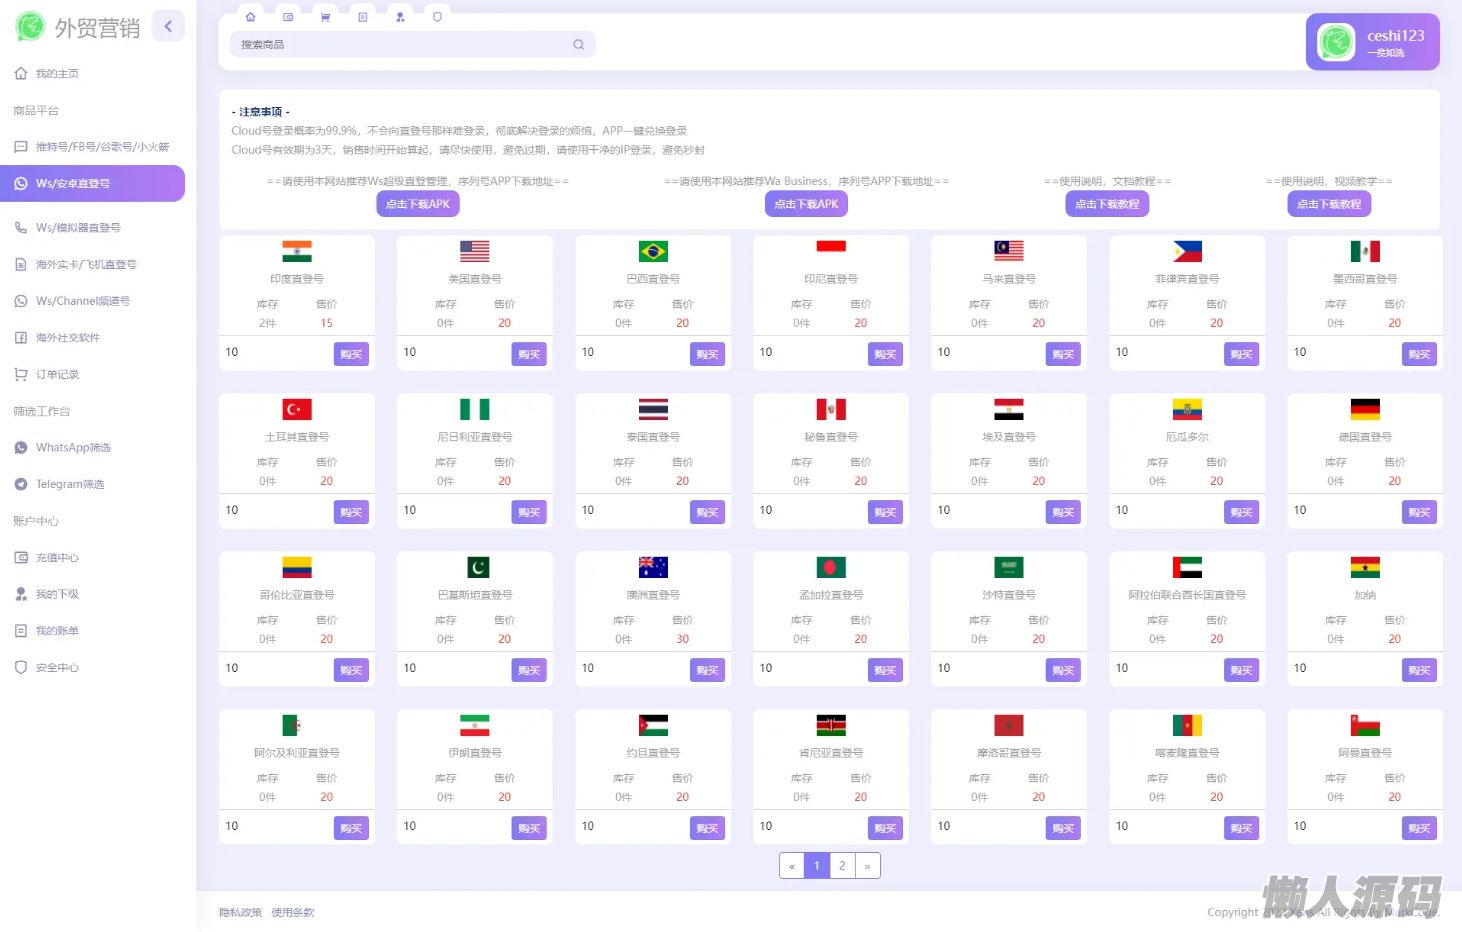
Task: Open 充值中心 in the sidebar
Action: click(x=57, y=558)
